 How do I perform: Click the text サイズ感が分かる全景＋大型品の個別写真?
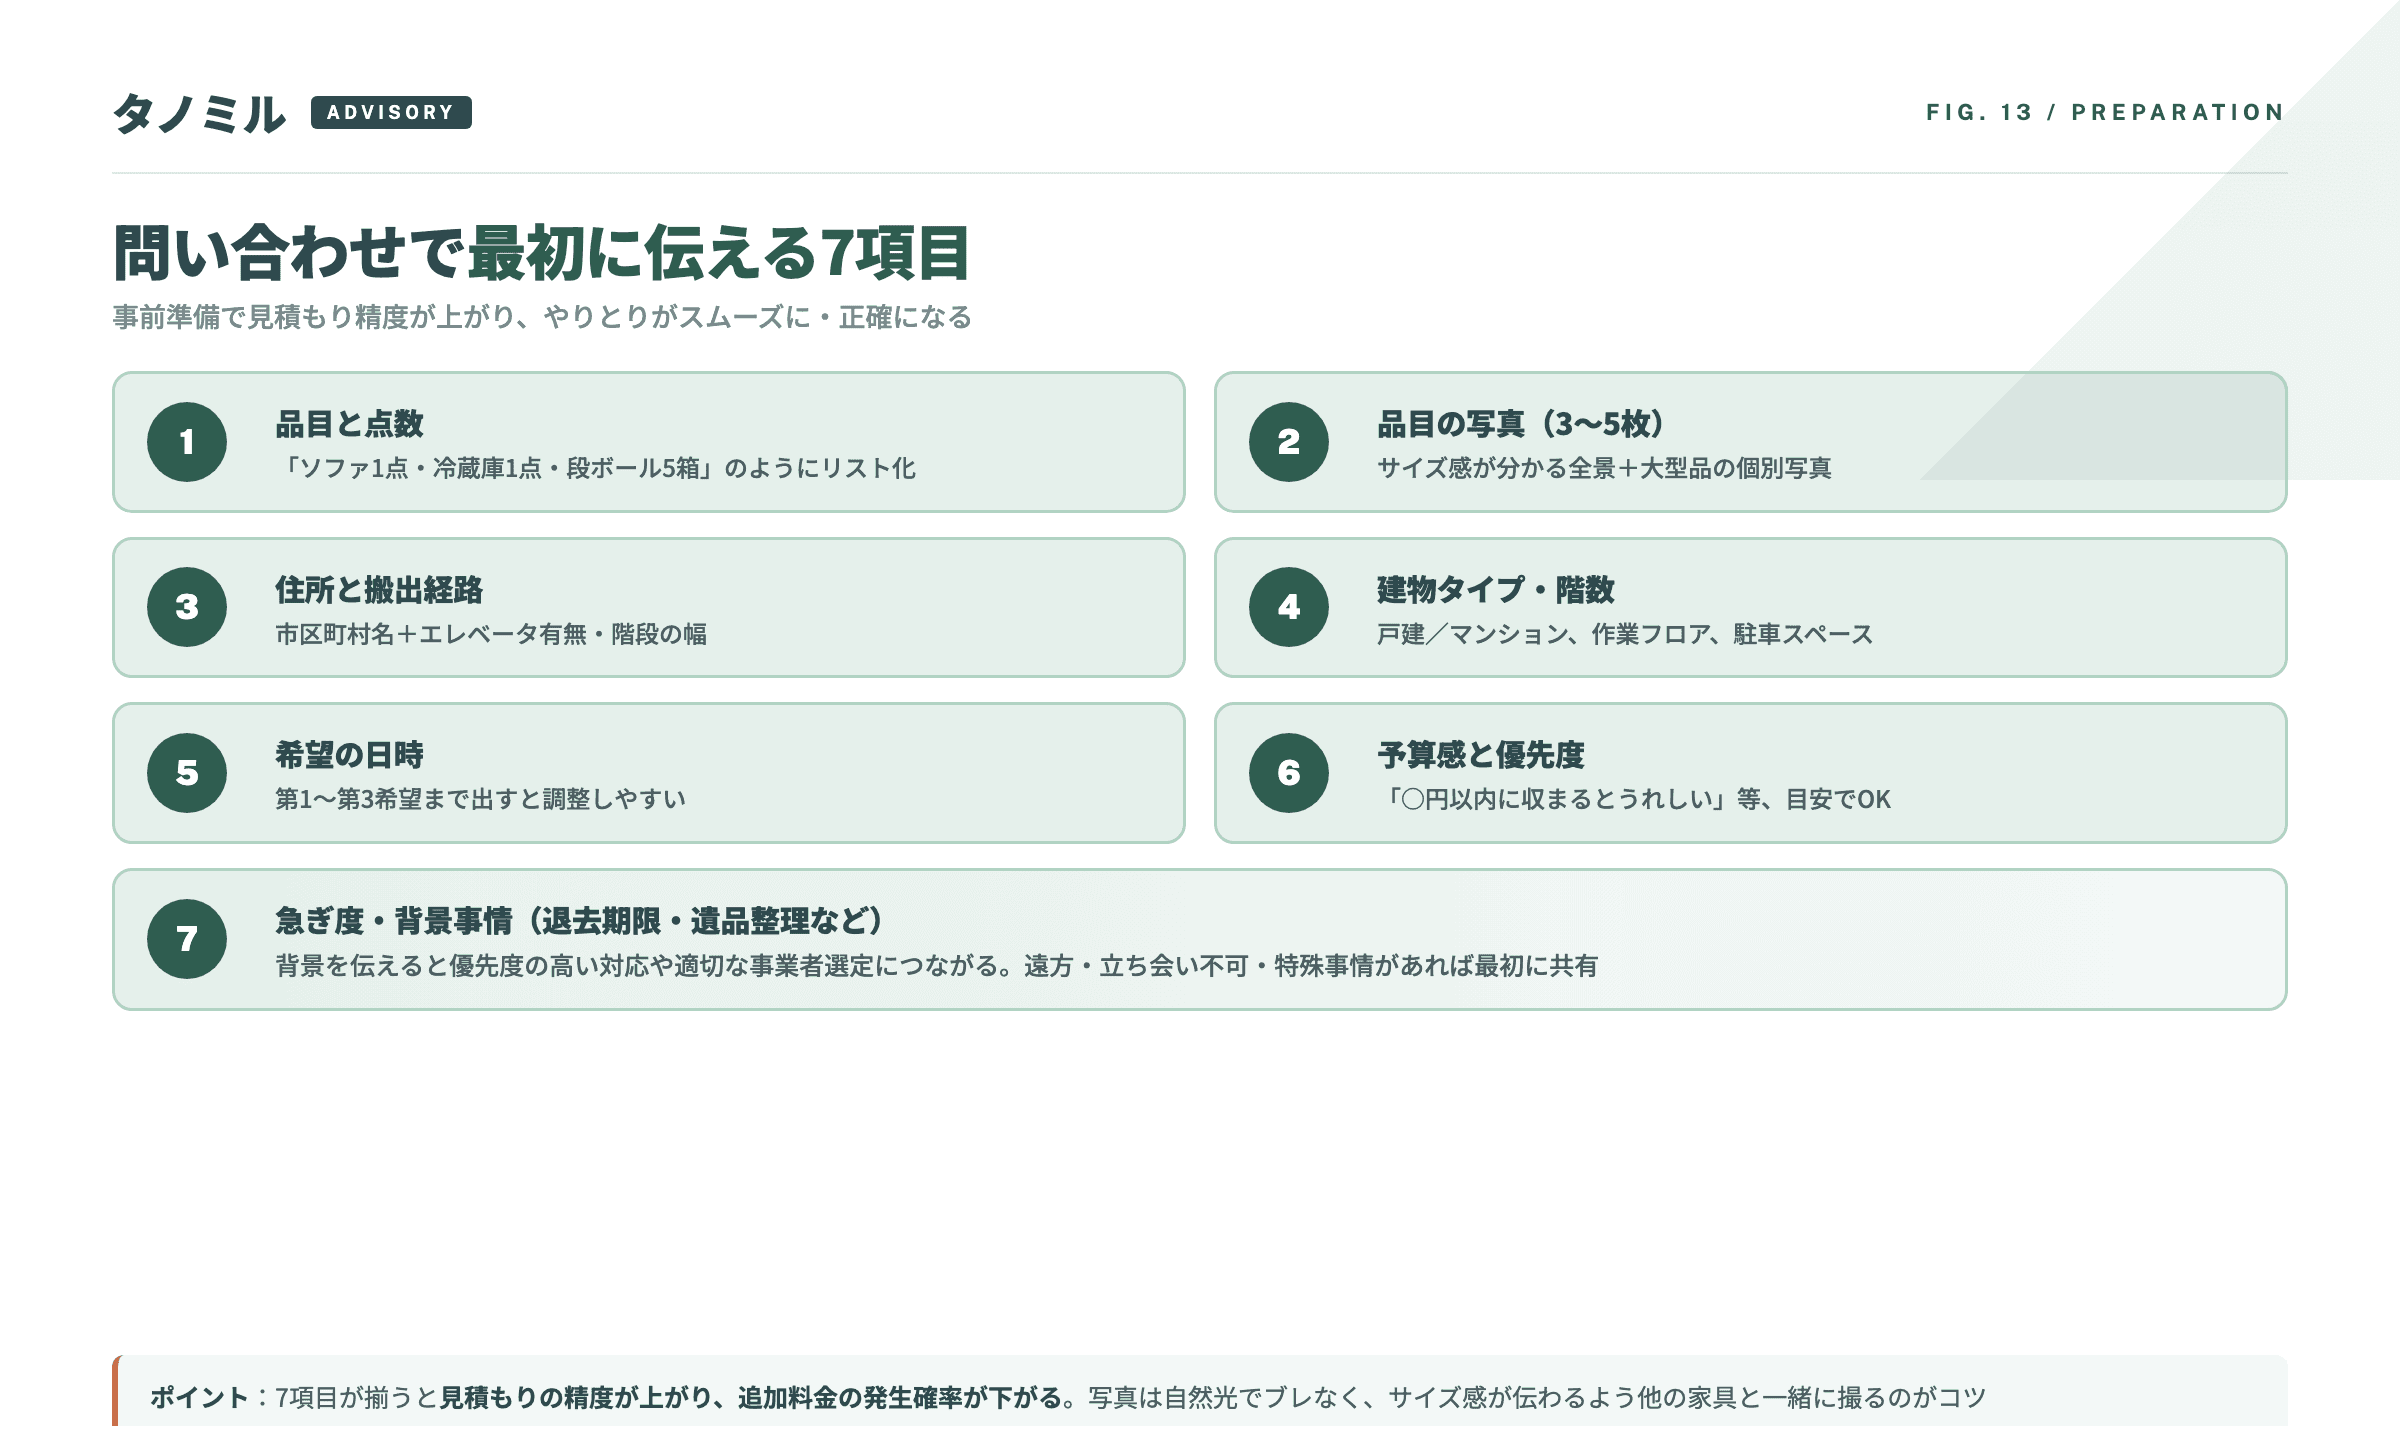click(x=1604, y=468)
